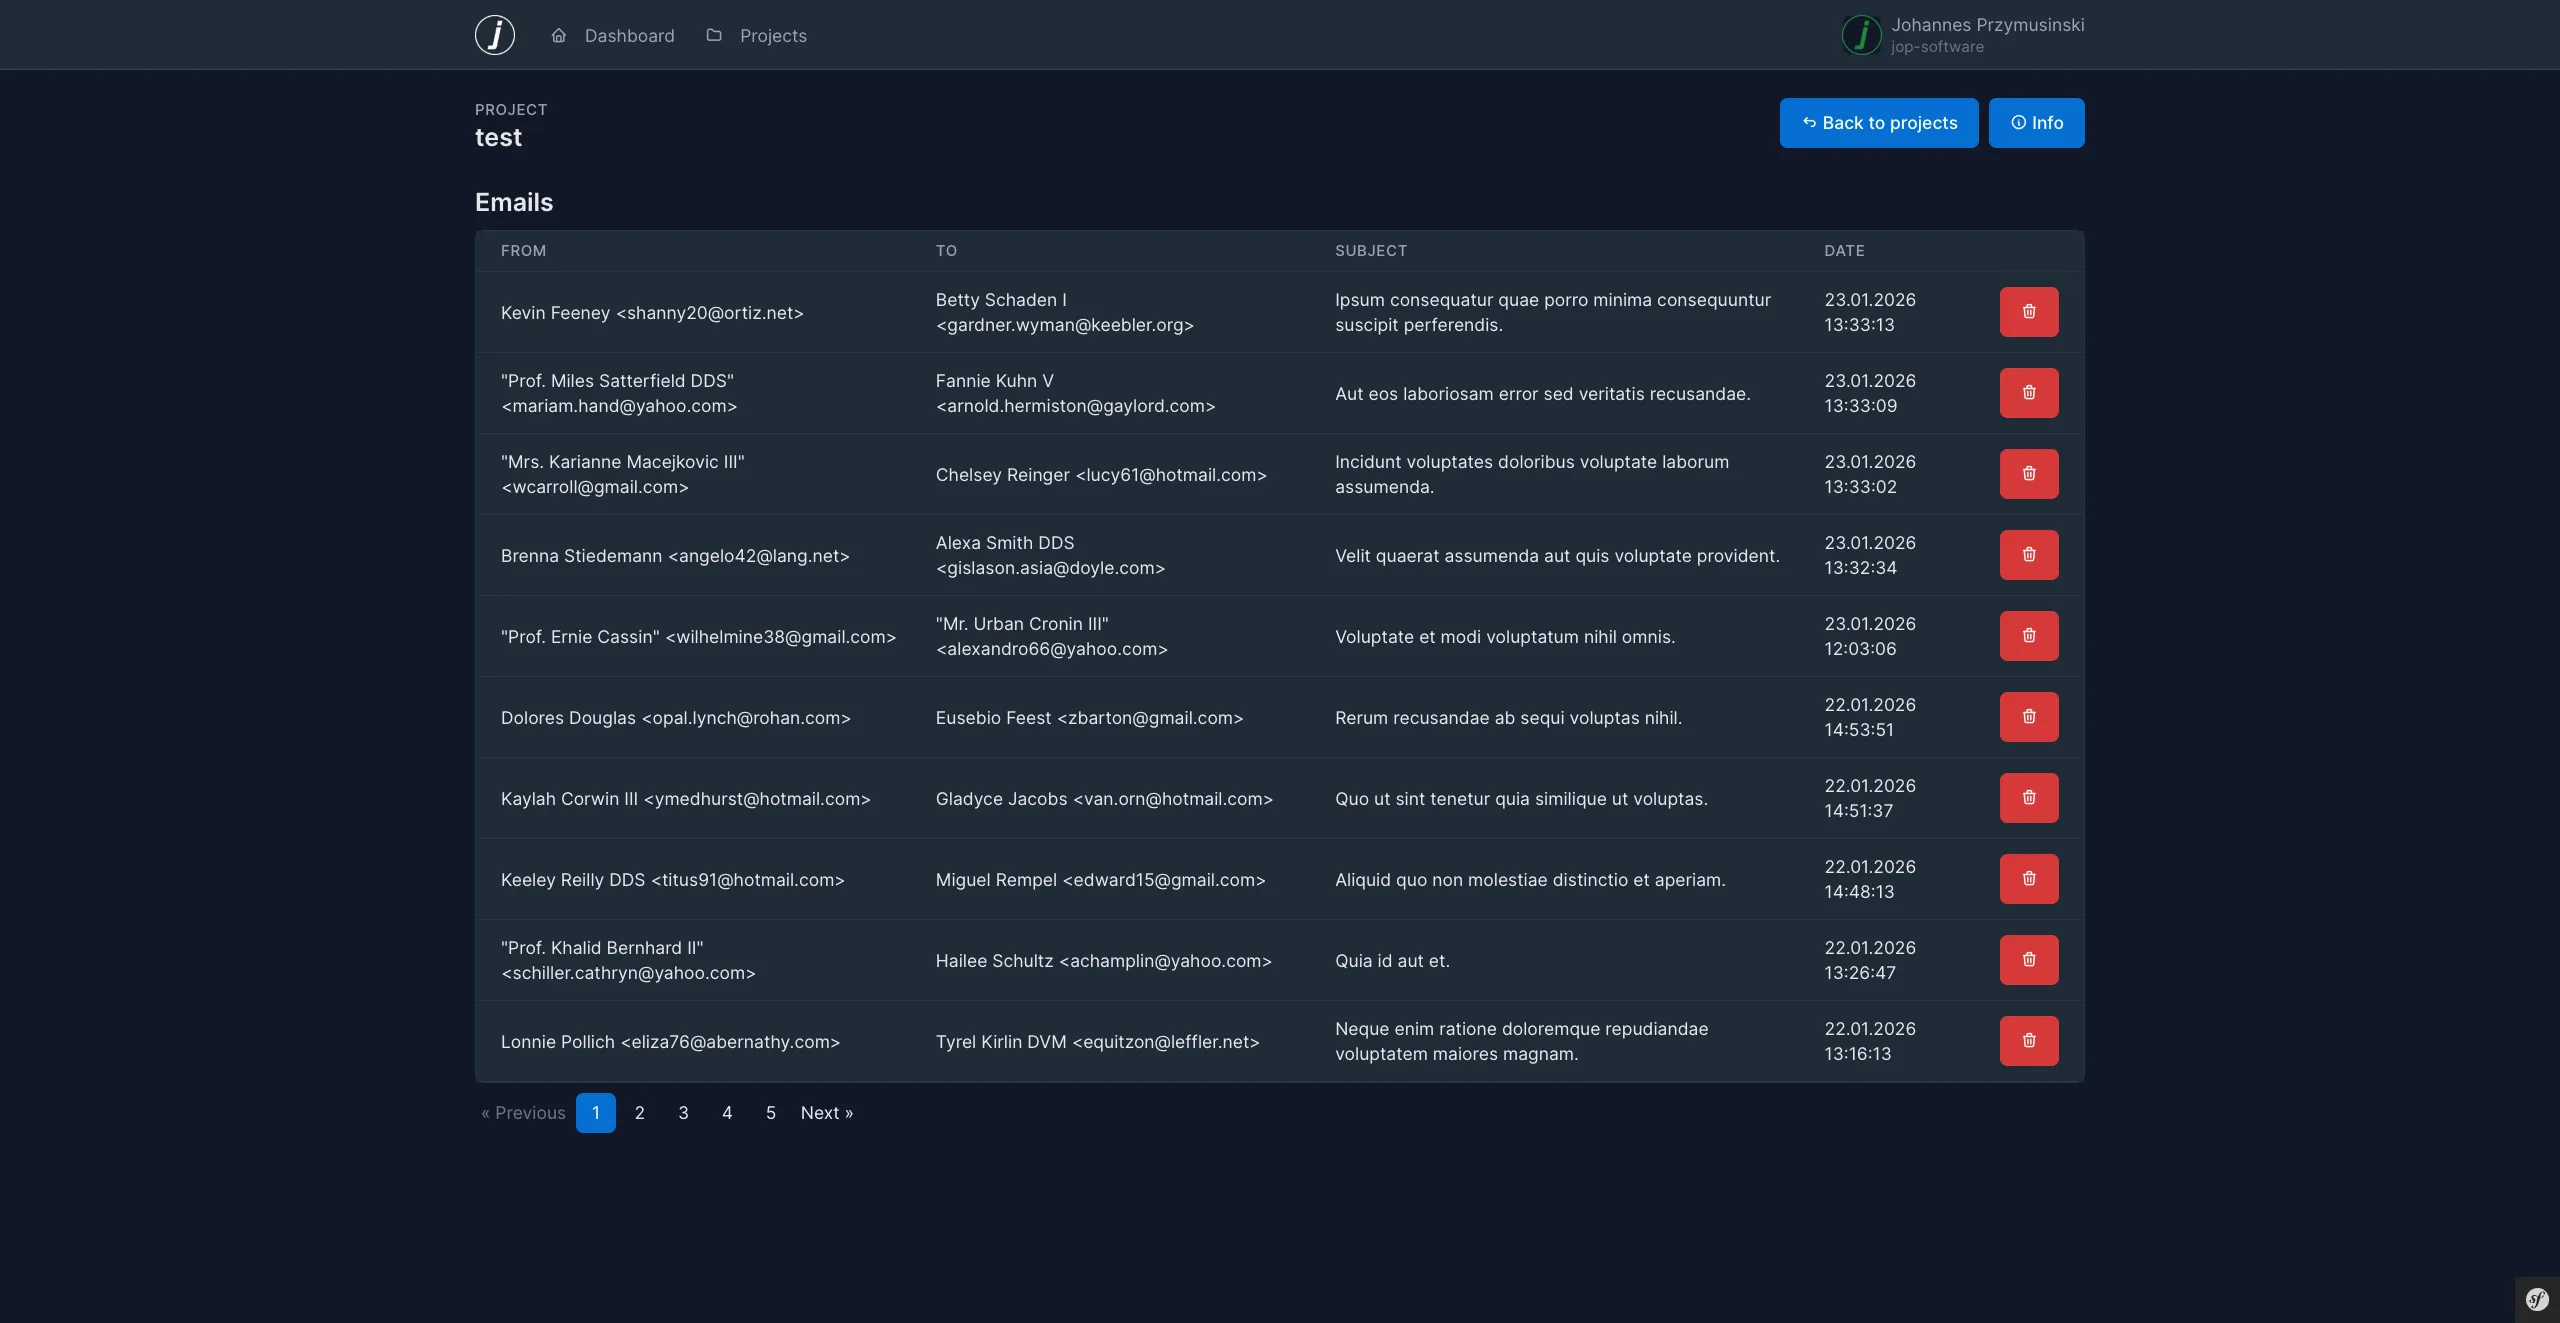Go to page 2 of emails
The image size is (2560, 1323).
pos(639,1113)
